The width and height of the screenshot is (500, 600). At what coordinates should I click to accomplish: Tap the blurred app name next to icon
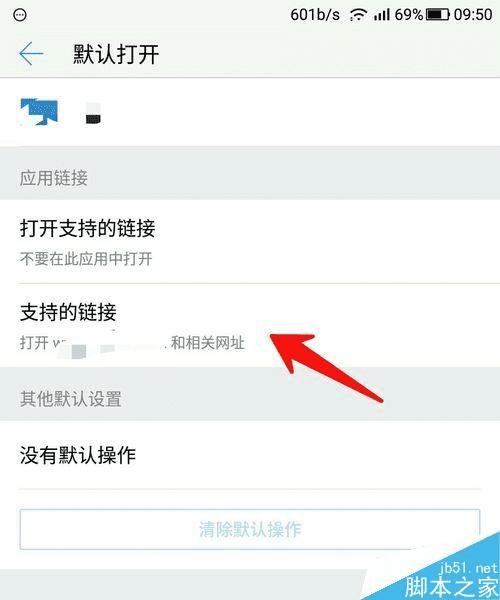pyautogui.click(x=93, y=113)
